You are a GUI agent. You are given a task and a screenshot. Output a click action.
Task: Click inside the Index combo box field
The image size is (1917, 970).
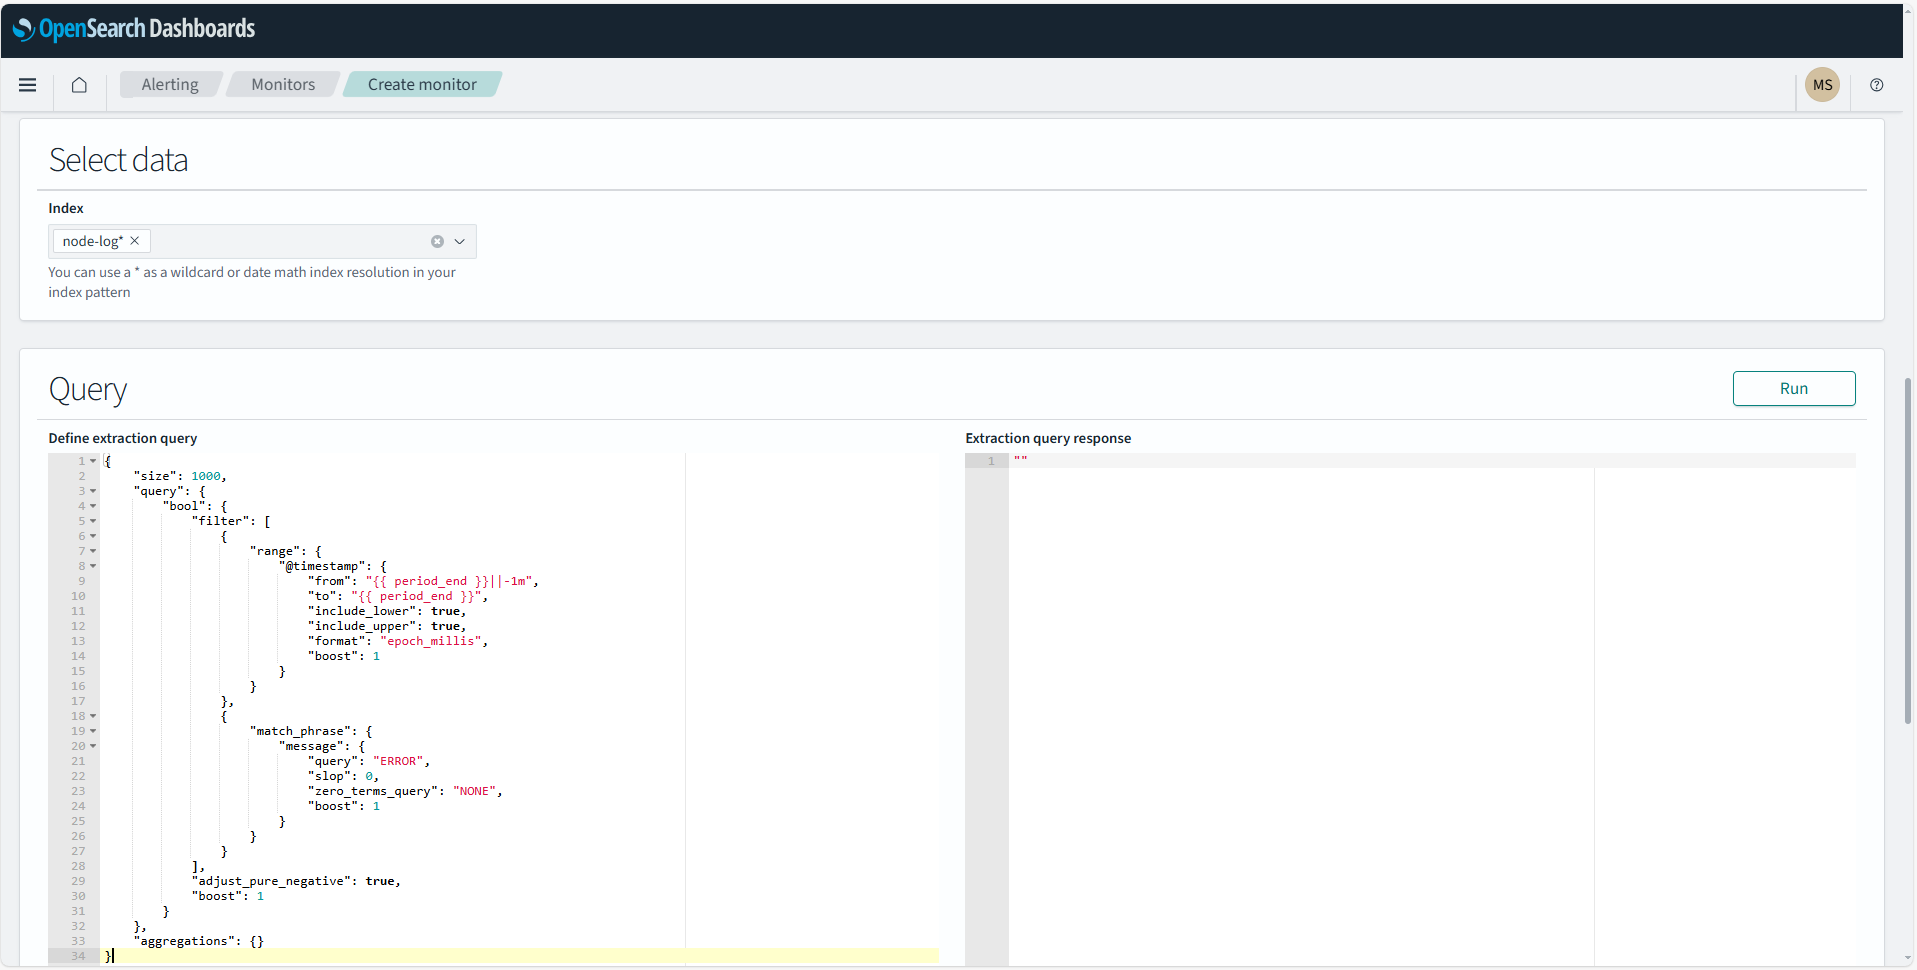click(288, 242)
